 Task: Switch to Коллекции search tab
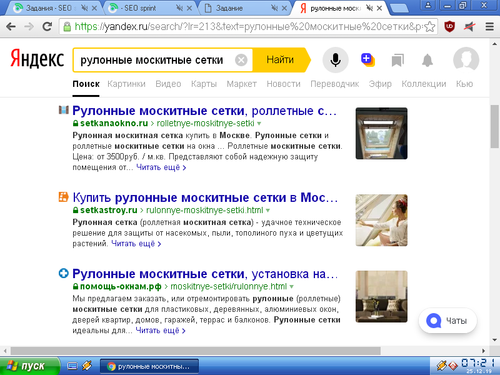click(x=424, y=84)
